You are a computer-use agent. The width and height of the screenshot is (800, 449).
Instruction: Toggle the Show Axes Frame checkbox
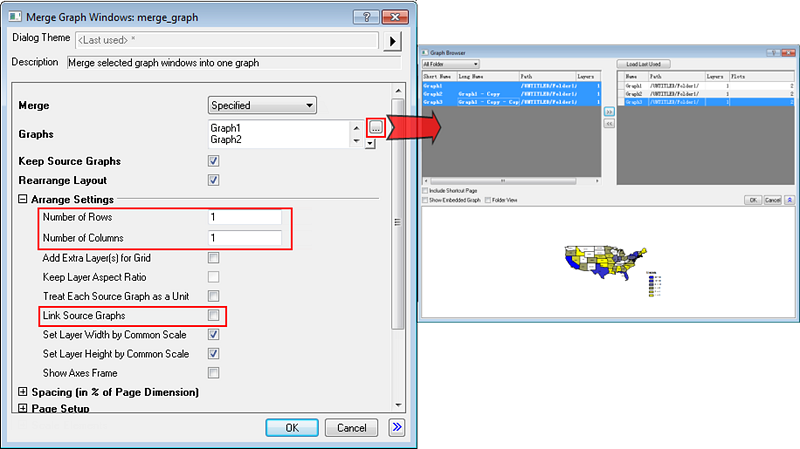coord(213,373)
